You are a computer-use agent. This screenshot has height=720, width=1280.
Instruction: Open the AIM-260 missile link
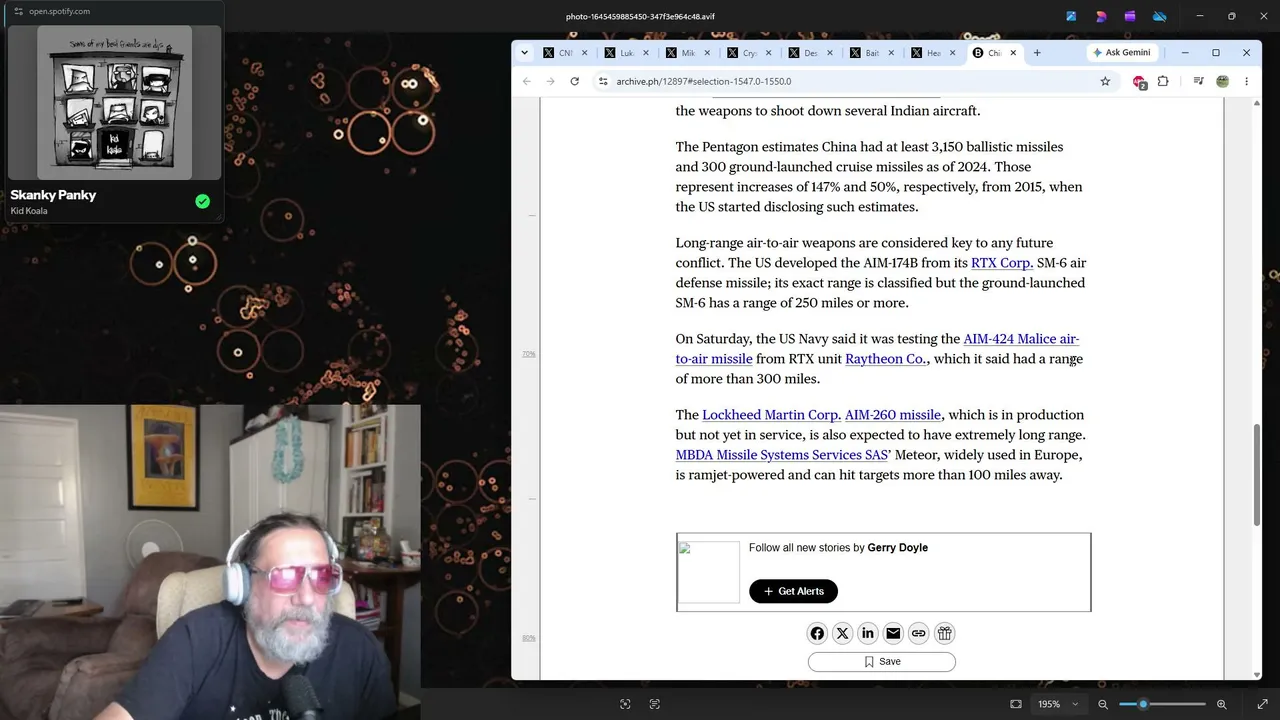point(893,415)
